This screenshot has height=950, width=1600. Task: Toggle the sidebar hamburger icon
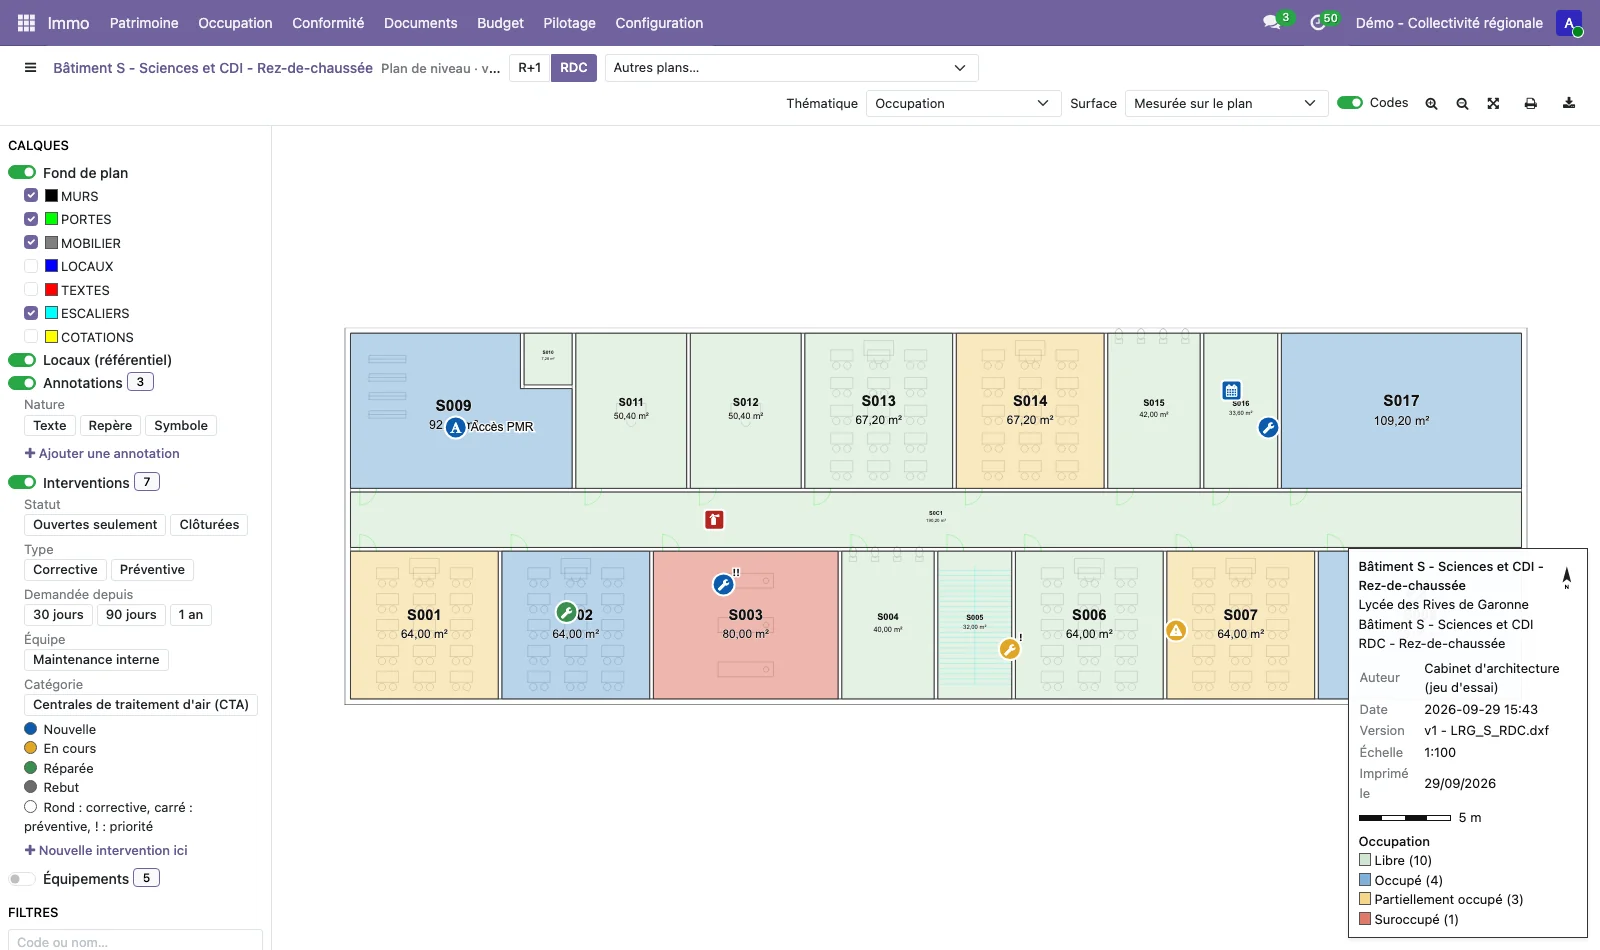coord(31,68)
